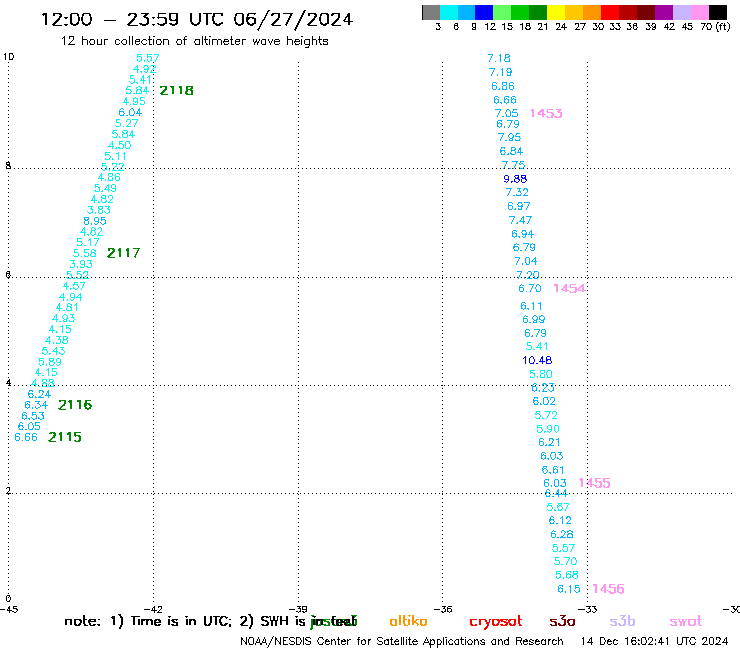Click the 5.89 wave height value
Viewport: 740px width, 650px height.
pyautogui.click(x=50, y=362)
